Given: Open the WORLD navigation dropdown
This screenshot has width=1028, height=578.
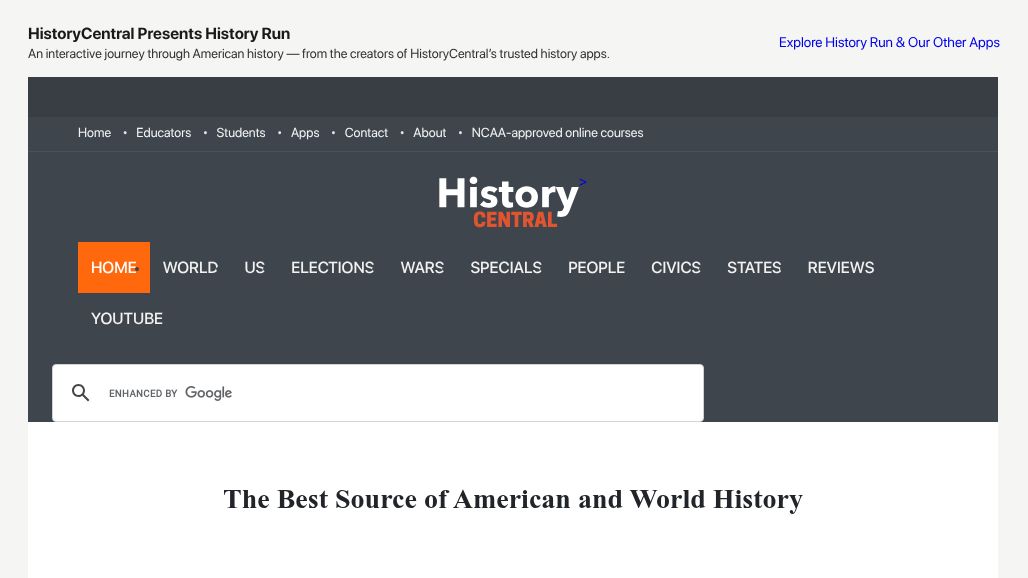Looking at the screenshot, I should pos(190,267).
